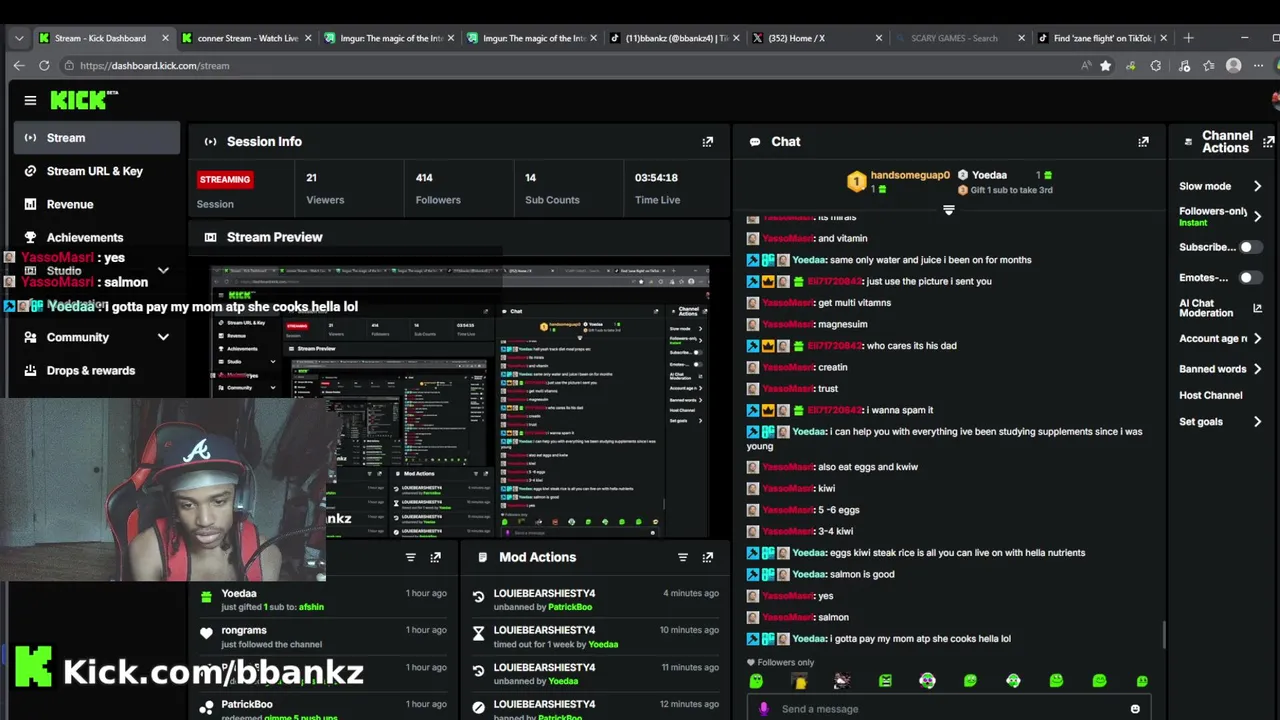Filter the activity feed list

410,557
